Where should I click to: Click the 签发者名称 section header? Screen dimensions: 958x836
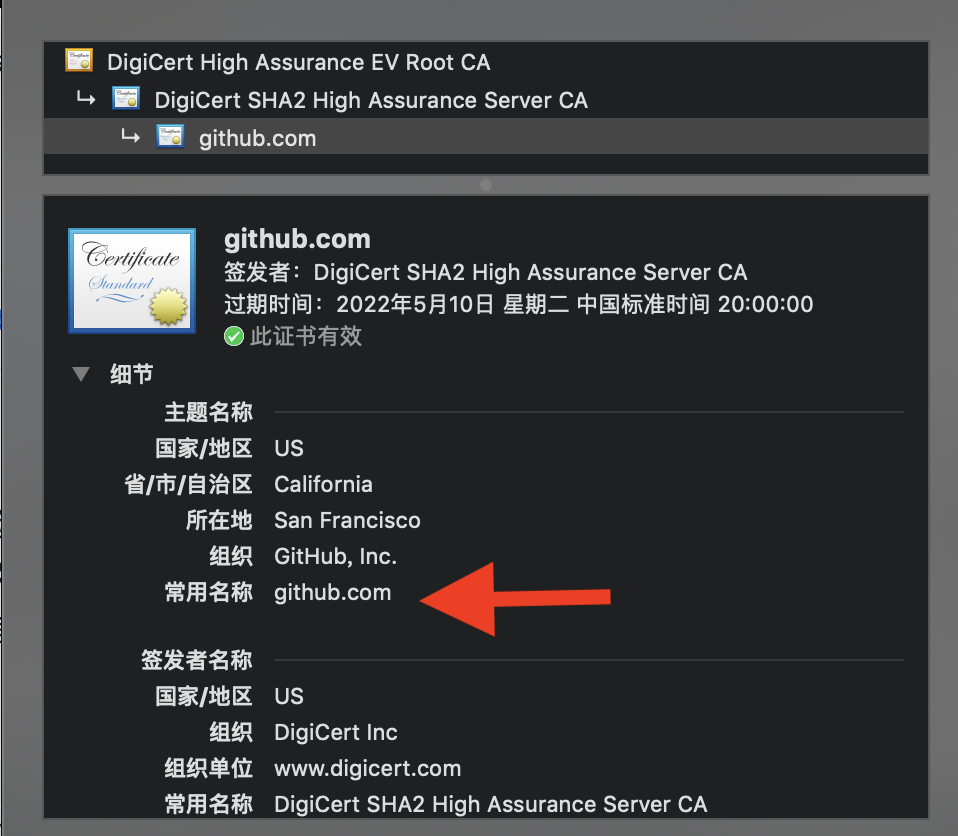click(196, 659)
